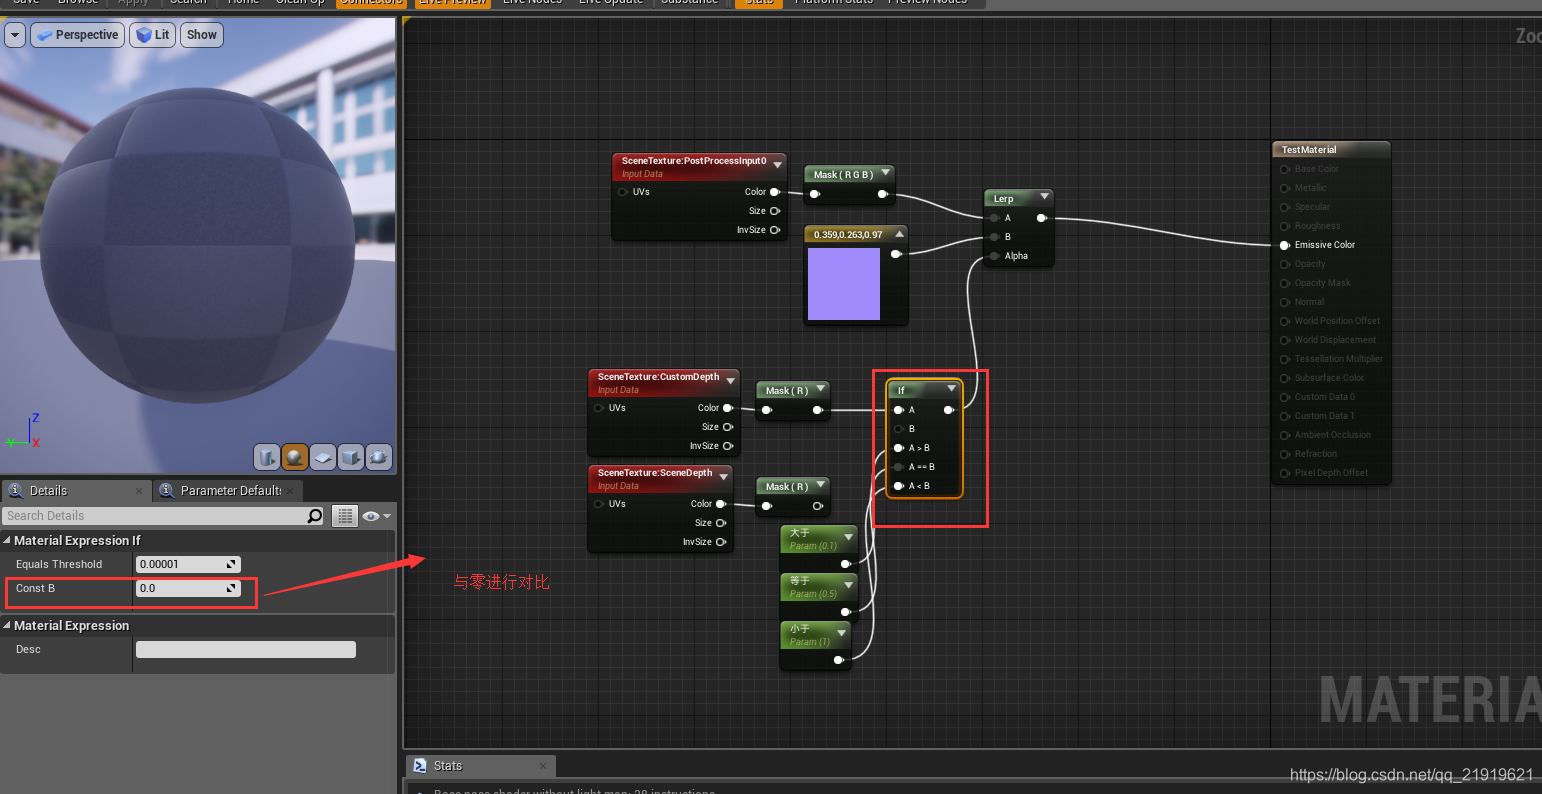
Task: Open the viewport options dropdown arrow
Action: 15,35
